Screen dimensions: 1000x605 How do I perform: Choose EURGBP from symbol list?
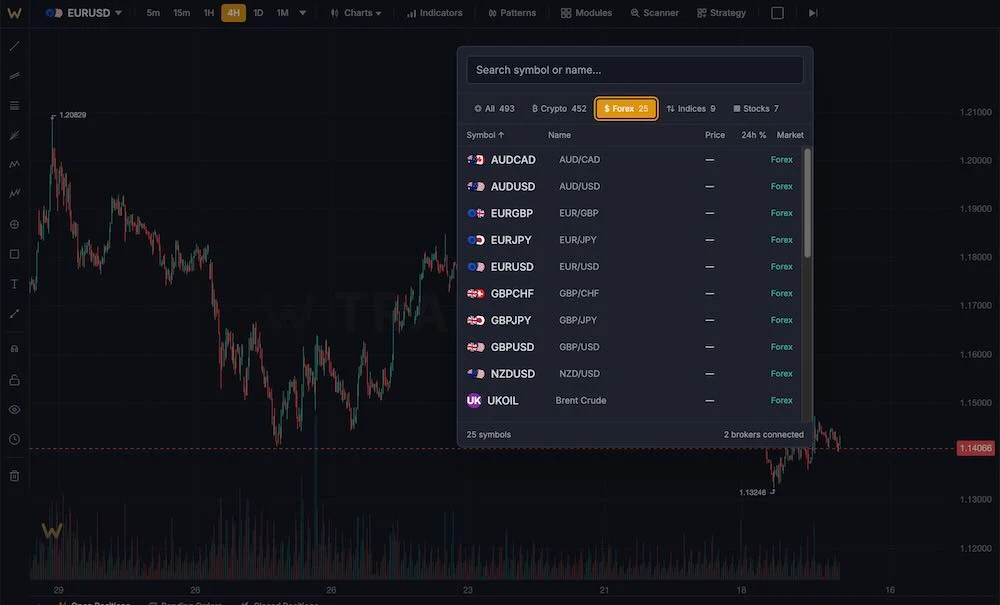click(x=631, y=214)
